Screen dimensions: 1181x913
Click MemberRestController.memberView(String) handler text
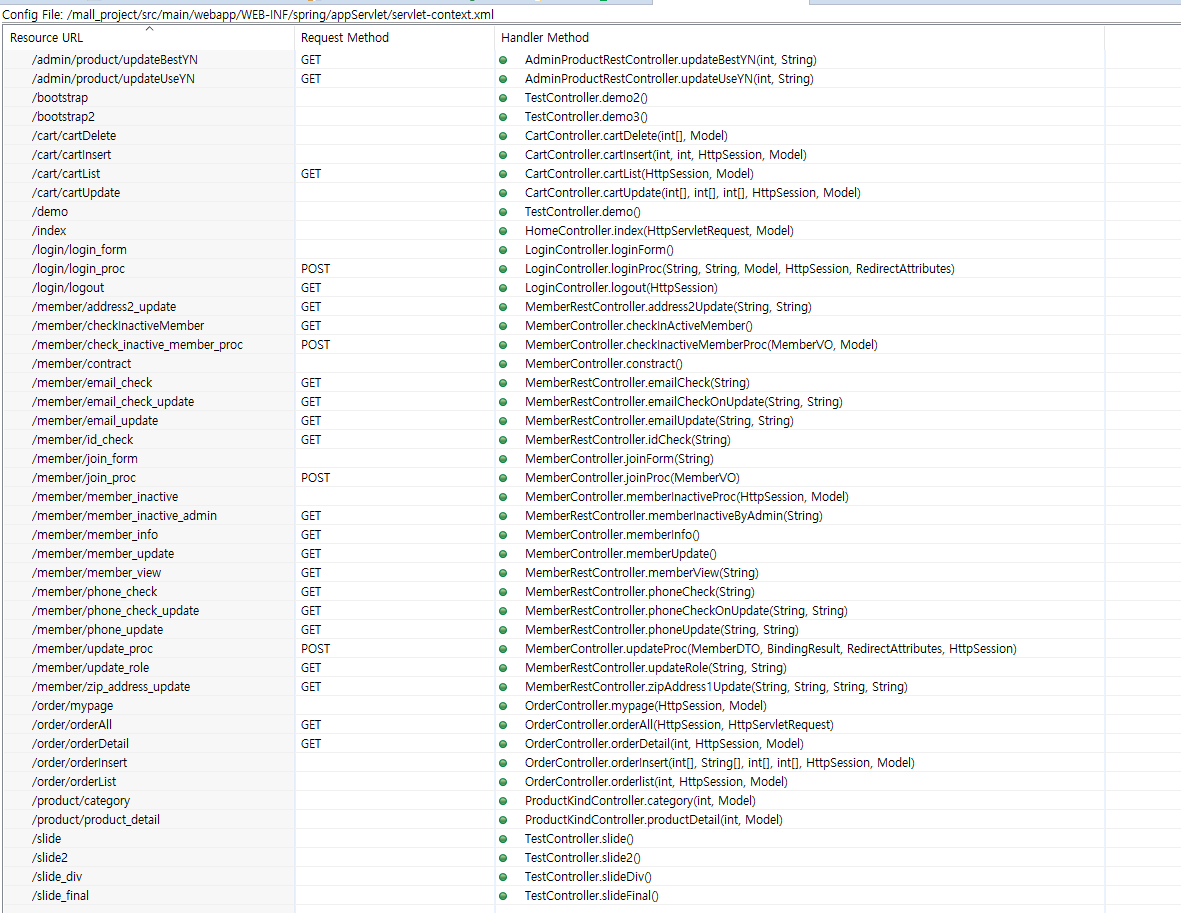click(x=642, y=573)
